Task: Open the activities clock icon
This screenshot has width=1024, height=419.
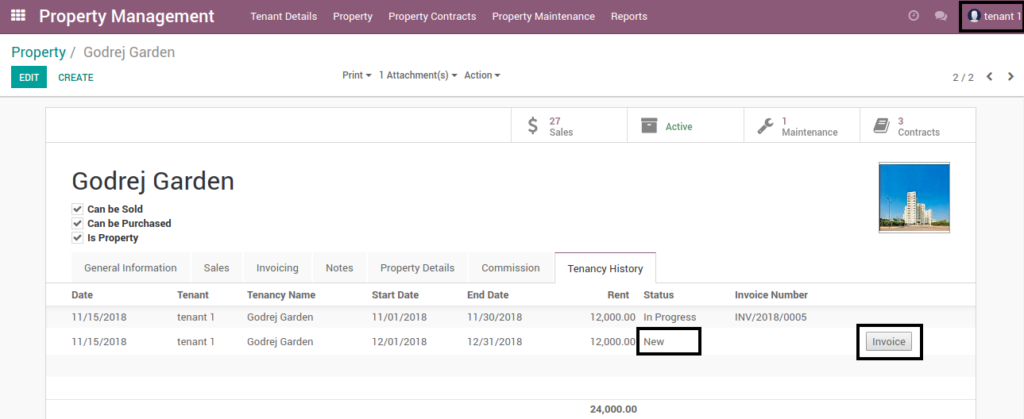Action: click(x=914, y=16)
